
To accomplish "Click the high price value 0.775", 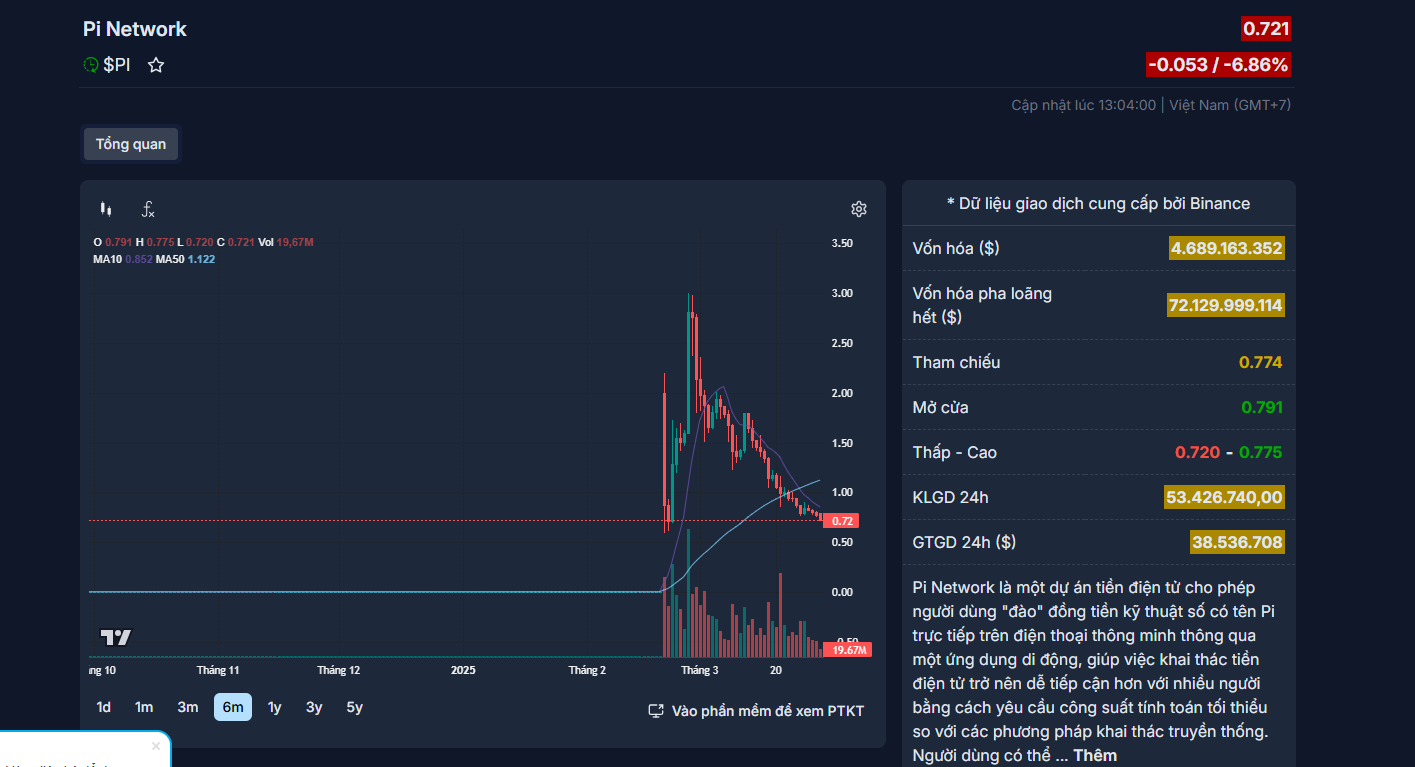I will coord(1261,452).
